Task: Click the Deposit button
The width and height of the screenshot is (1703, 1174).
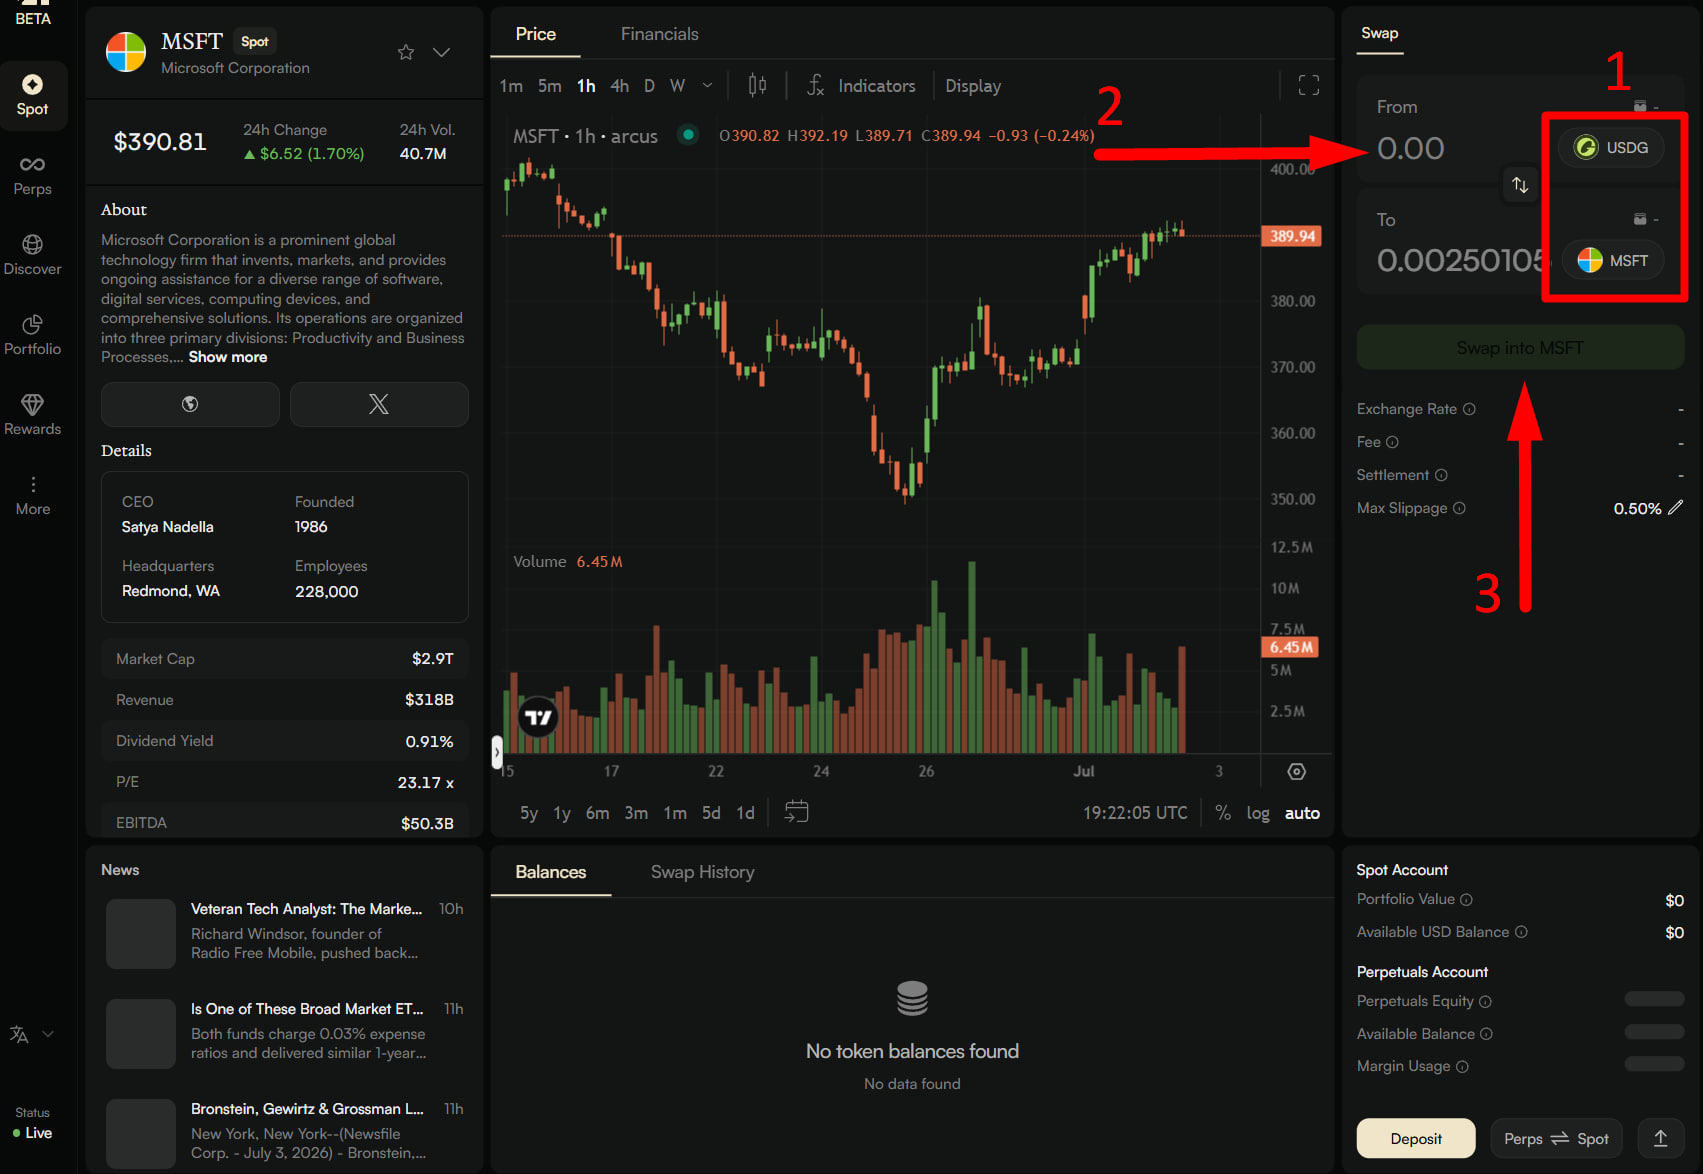Action: coord(1416,1138)
